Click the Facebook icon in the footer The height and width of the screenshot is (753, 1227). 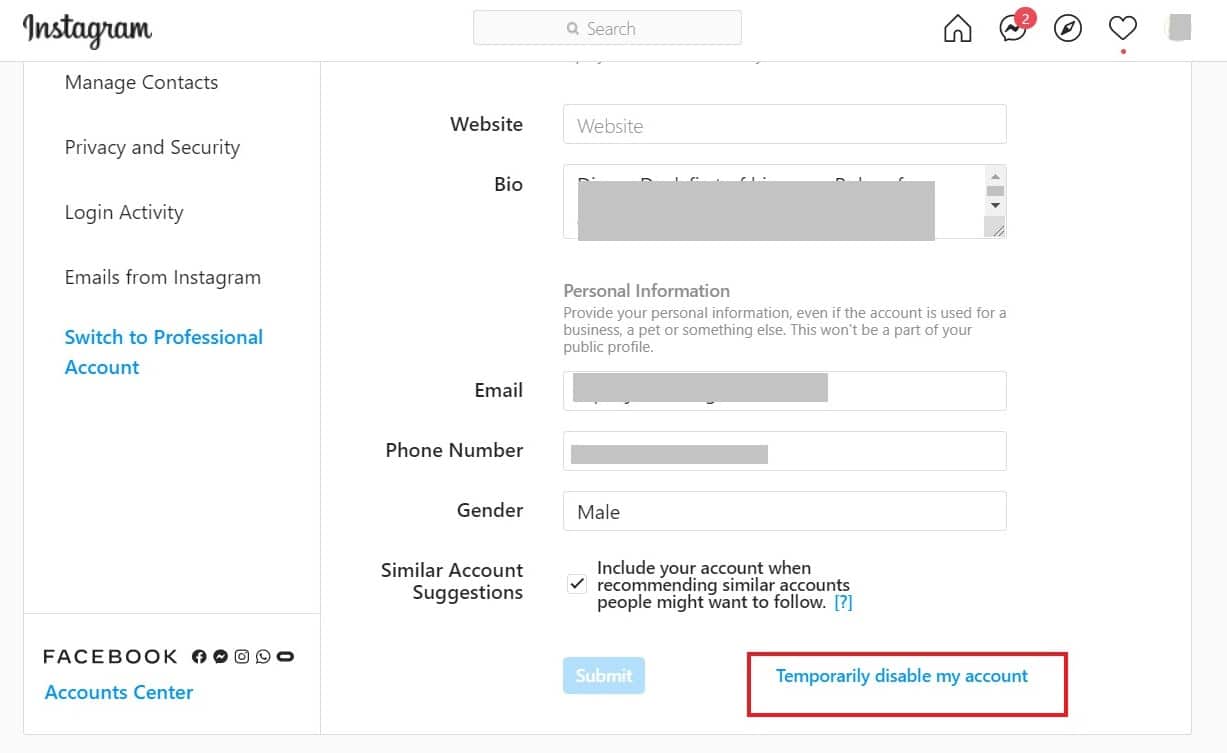click(198, 656)
